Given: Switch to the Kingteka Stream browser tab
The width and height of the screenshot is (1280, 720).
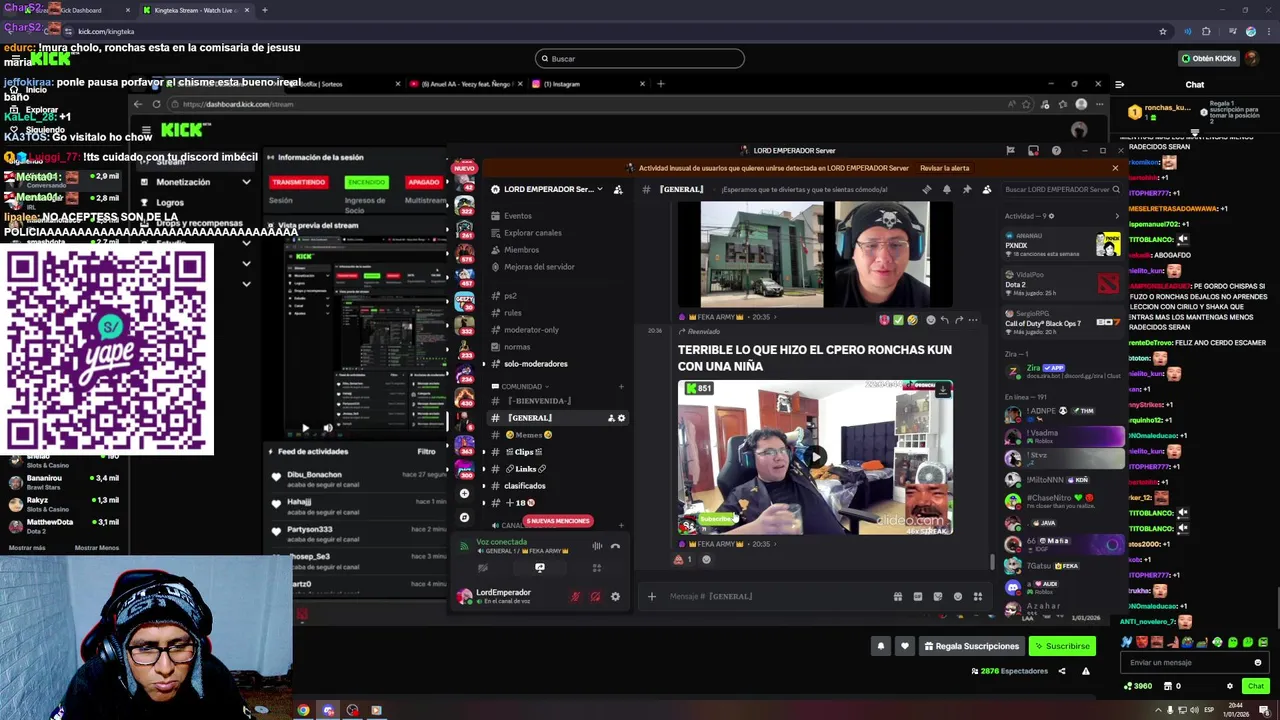Looking at the screenshot, I should pos(193,10).
